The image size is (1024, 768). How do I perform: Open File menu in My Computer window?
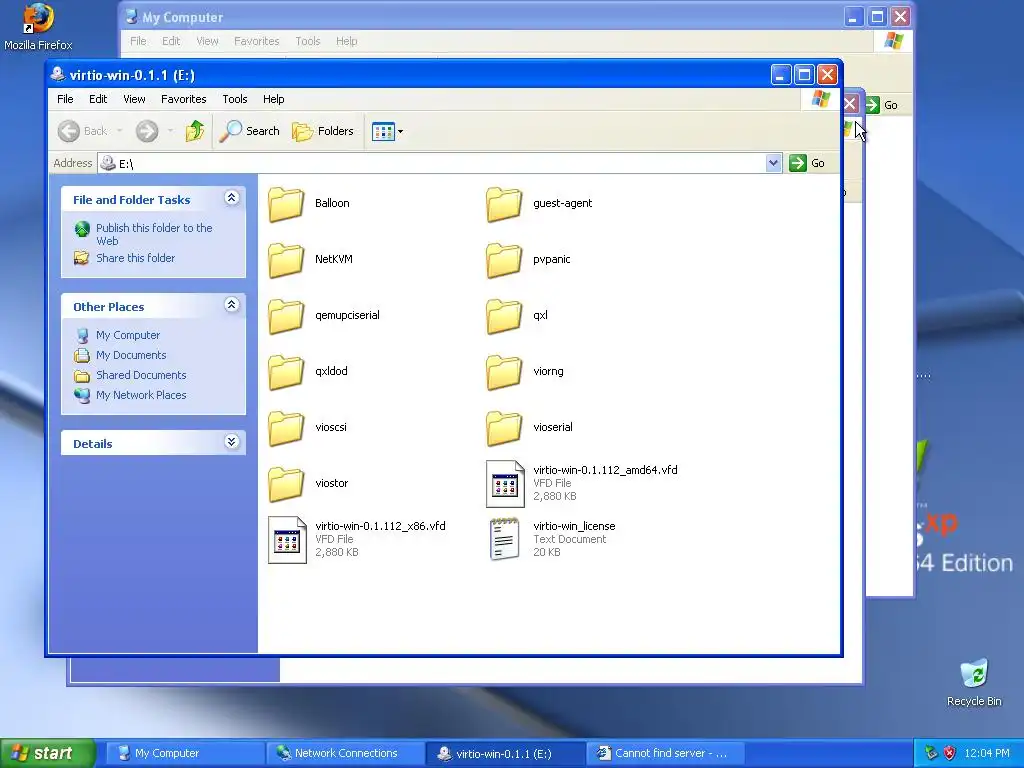[138, 41]
